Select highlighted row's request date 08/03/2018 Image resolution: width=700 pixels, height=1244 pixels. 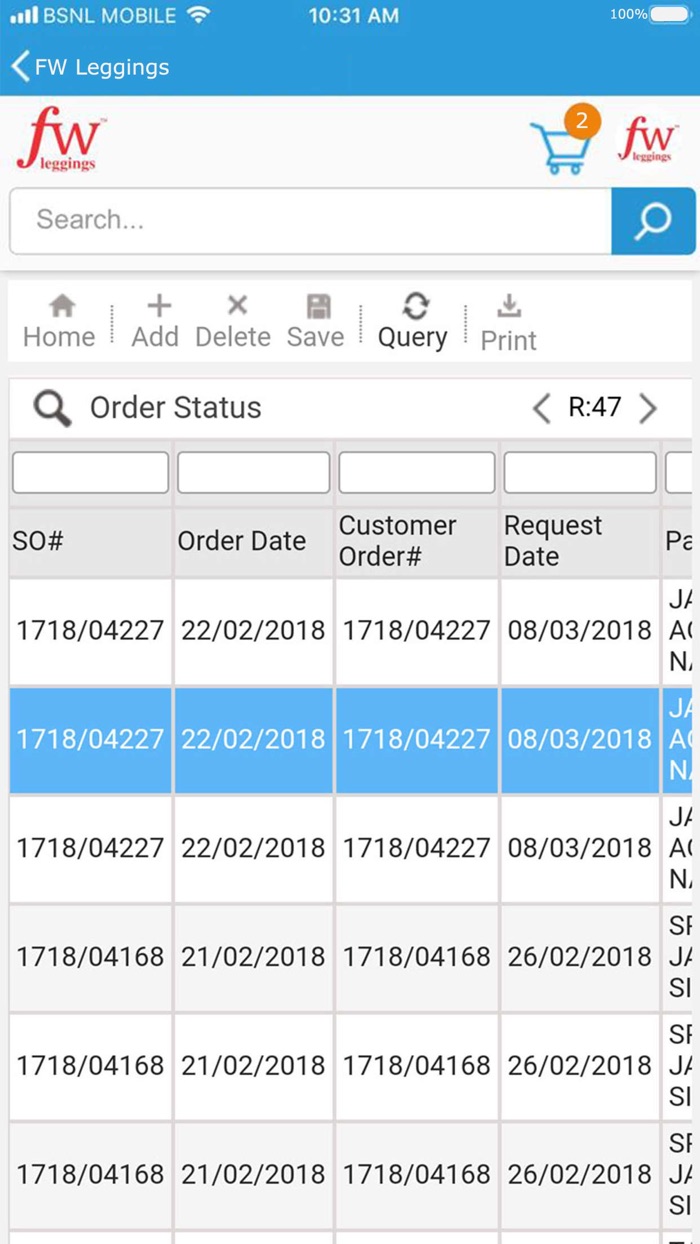[x=580, y=740]
